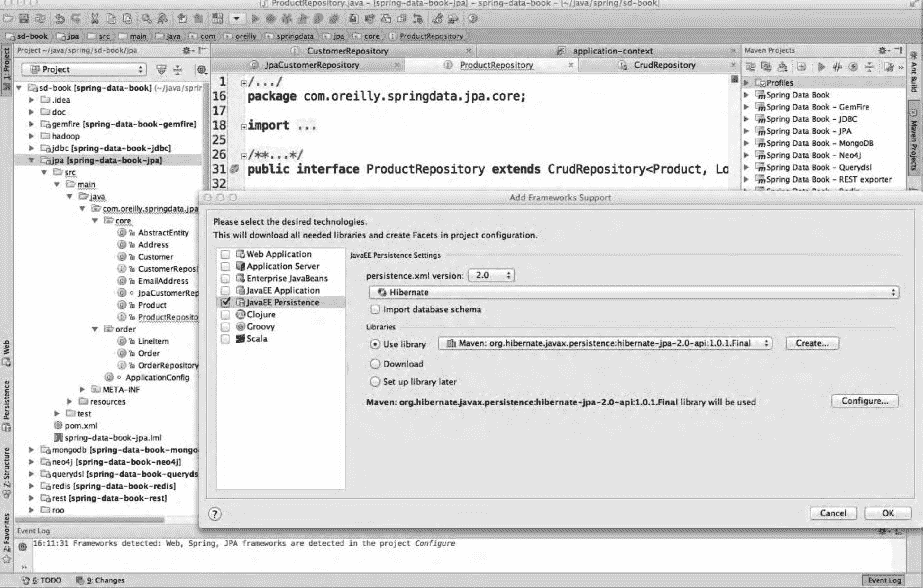Click the scroll from source target icon

point(163,69)
